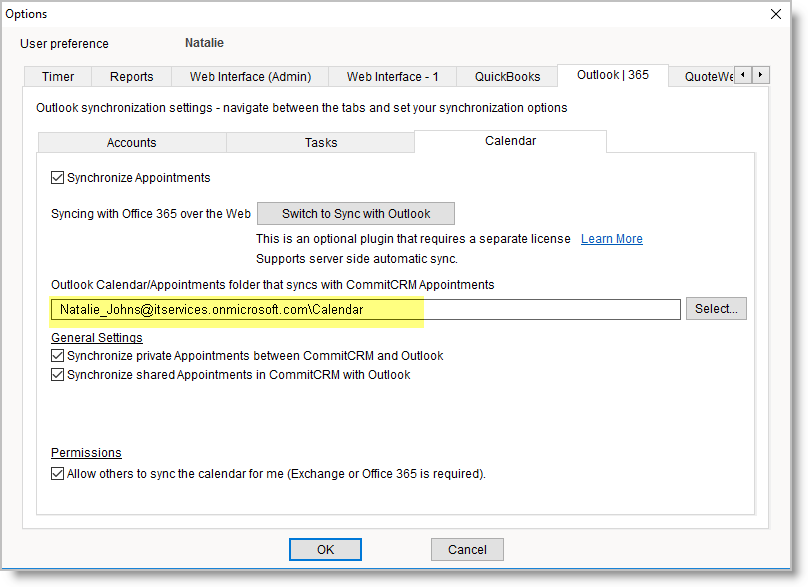Open the QuickBooks tab
Screen dimensions: 808x587
click(x=507, y=77)
